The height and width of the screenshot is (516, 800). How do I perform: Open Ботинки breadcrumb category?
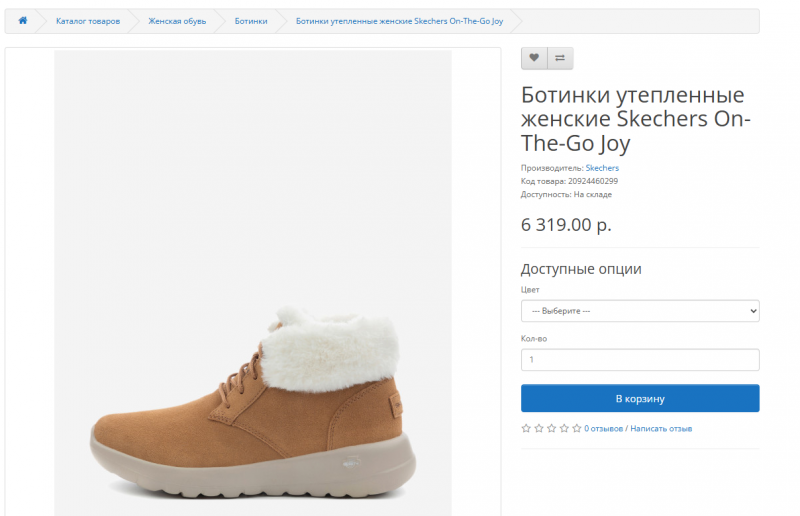click(251, 21)
